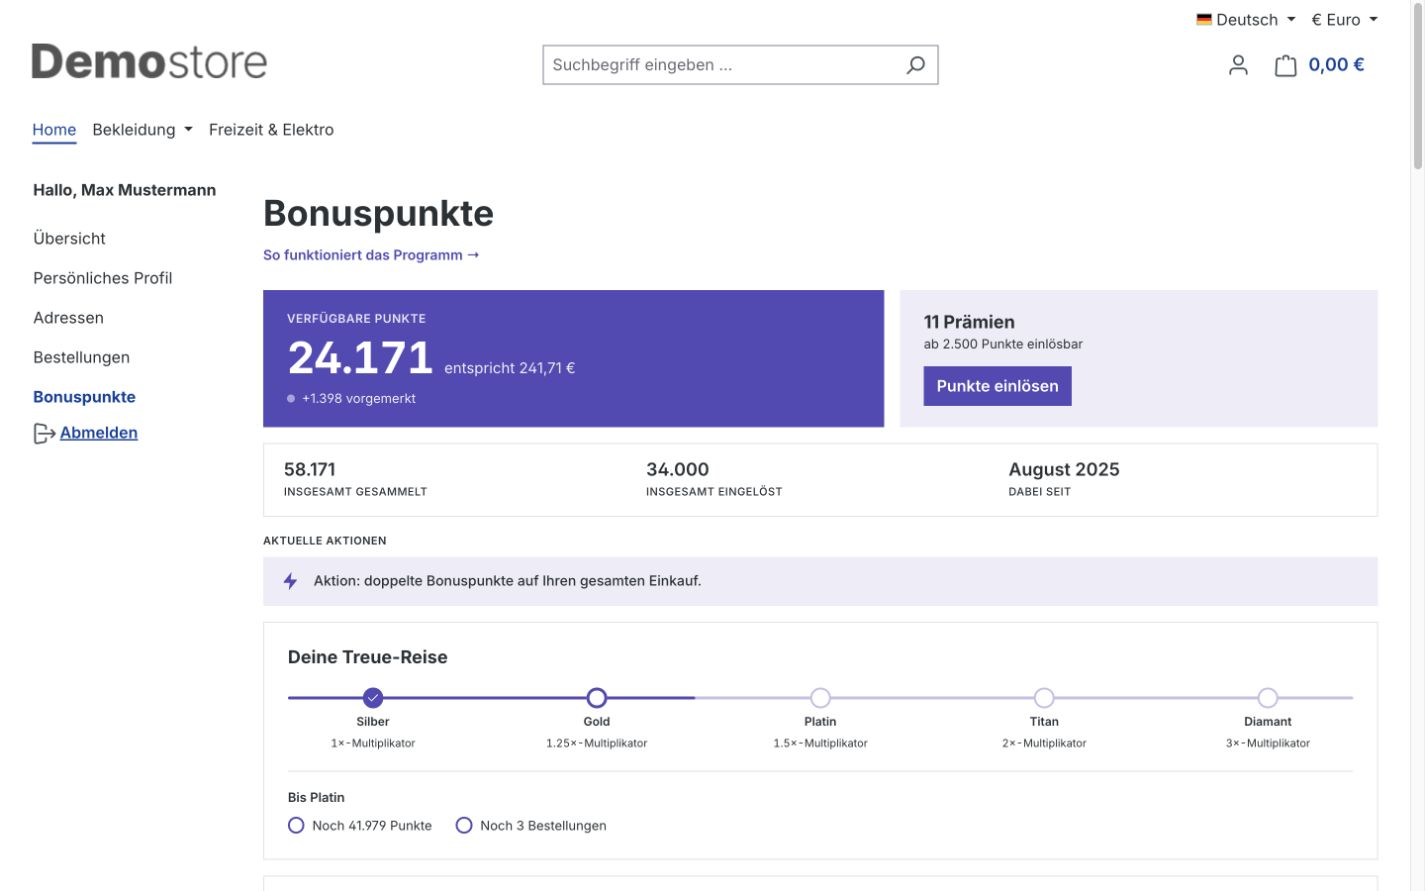
Task: Select the Gold tier milestone circle
Action: tap(597, 697)
